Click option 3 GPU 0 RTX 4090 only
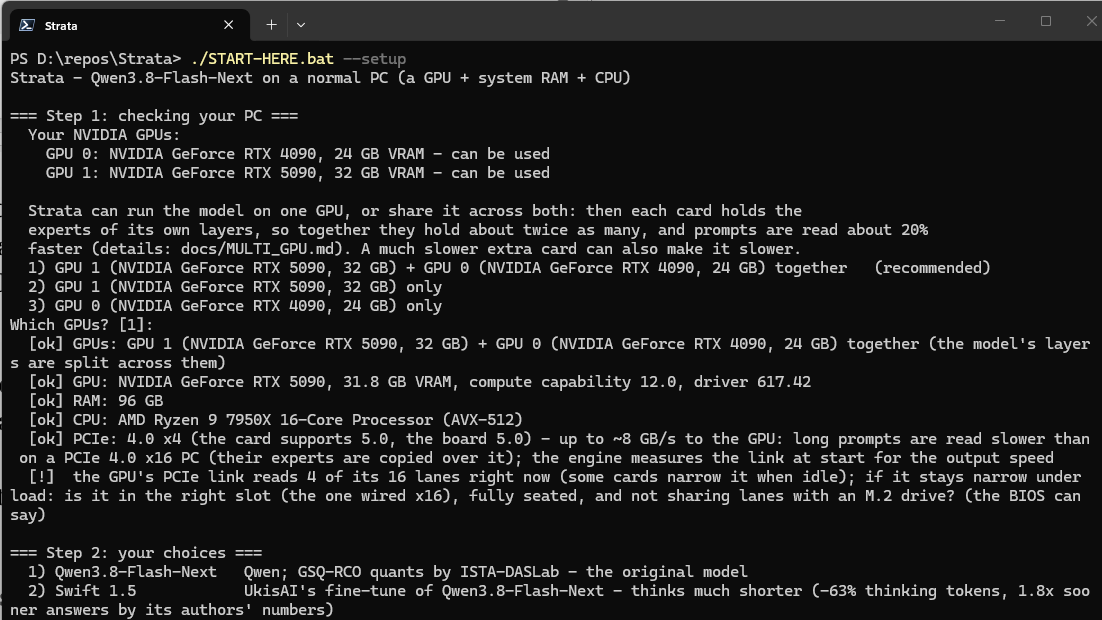 (x=235, y=306)
